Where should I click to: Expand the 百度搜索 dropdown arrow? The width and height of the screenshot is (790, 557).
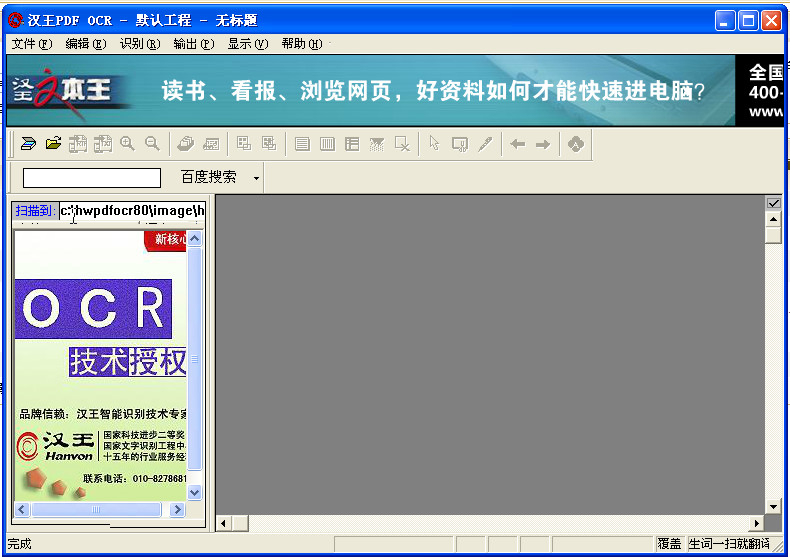point(256,178)
